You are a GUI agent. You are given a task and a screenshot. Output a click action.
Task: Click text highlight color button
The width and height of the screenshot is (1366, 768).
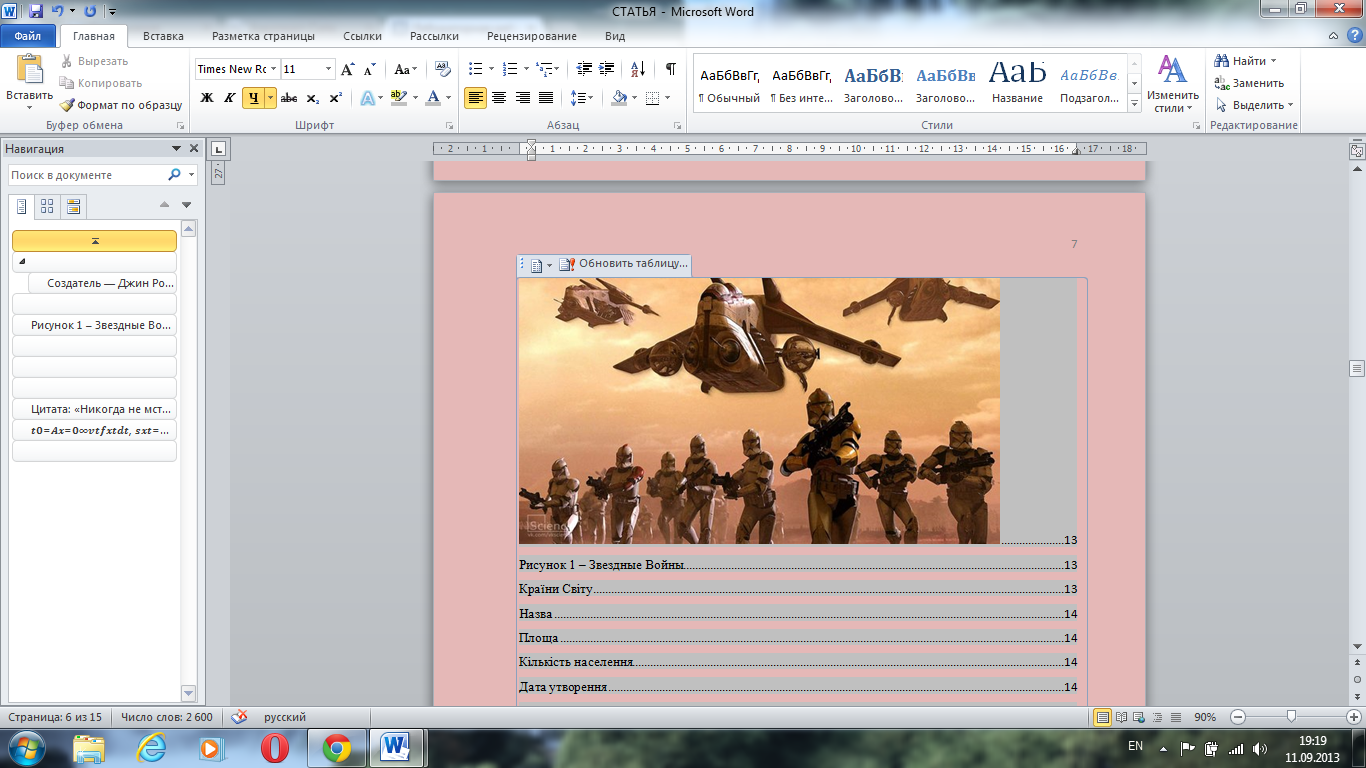click(x=398, y=98)
